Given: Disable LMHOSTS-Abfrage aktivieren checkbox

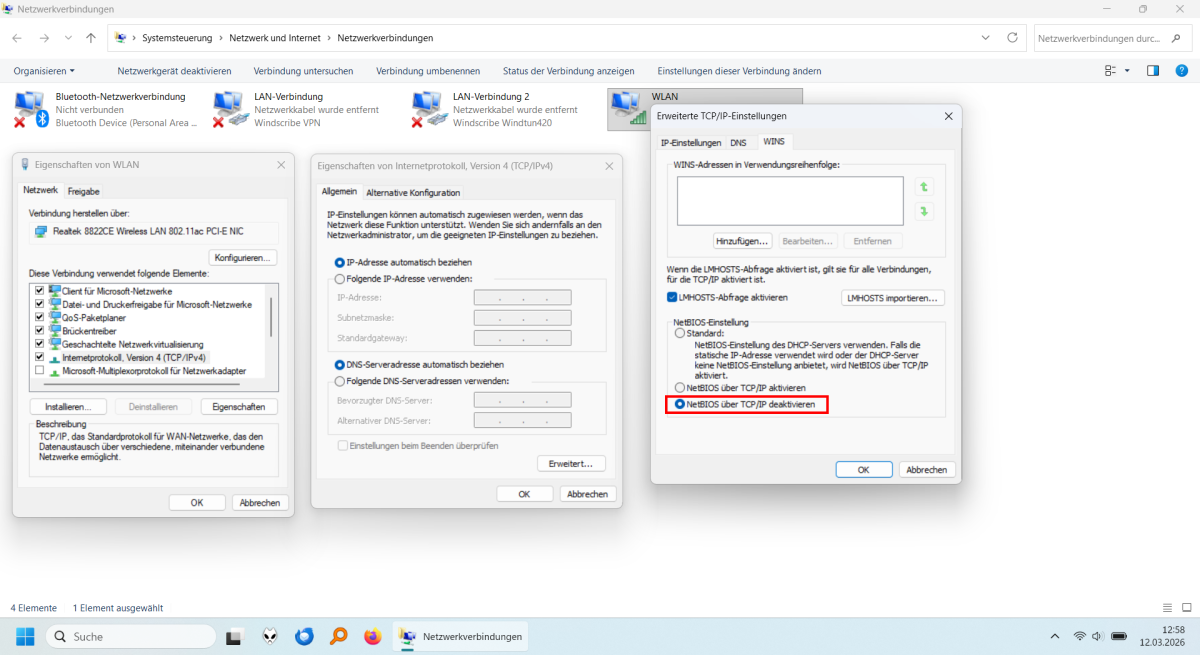Looking at the screenshot, I should [x=672, y=298].
